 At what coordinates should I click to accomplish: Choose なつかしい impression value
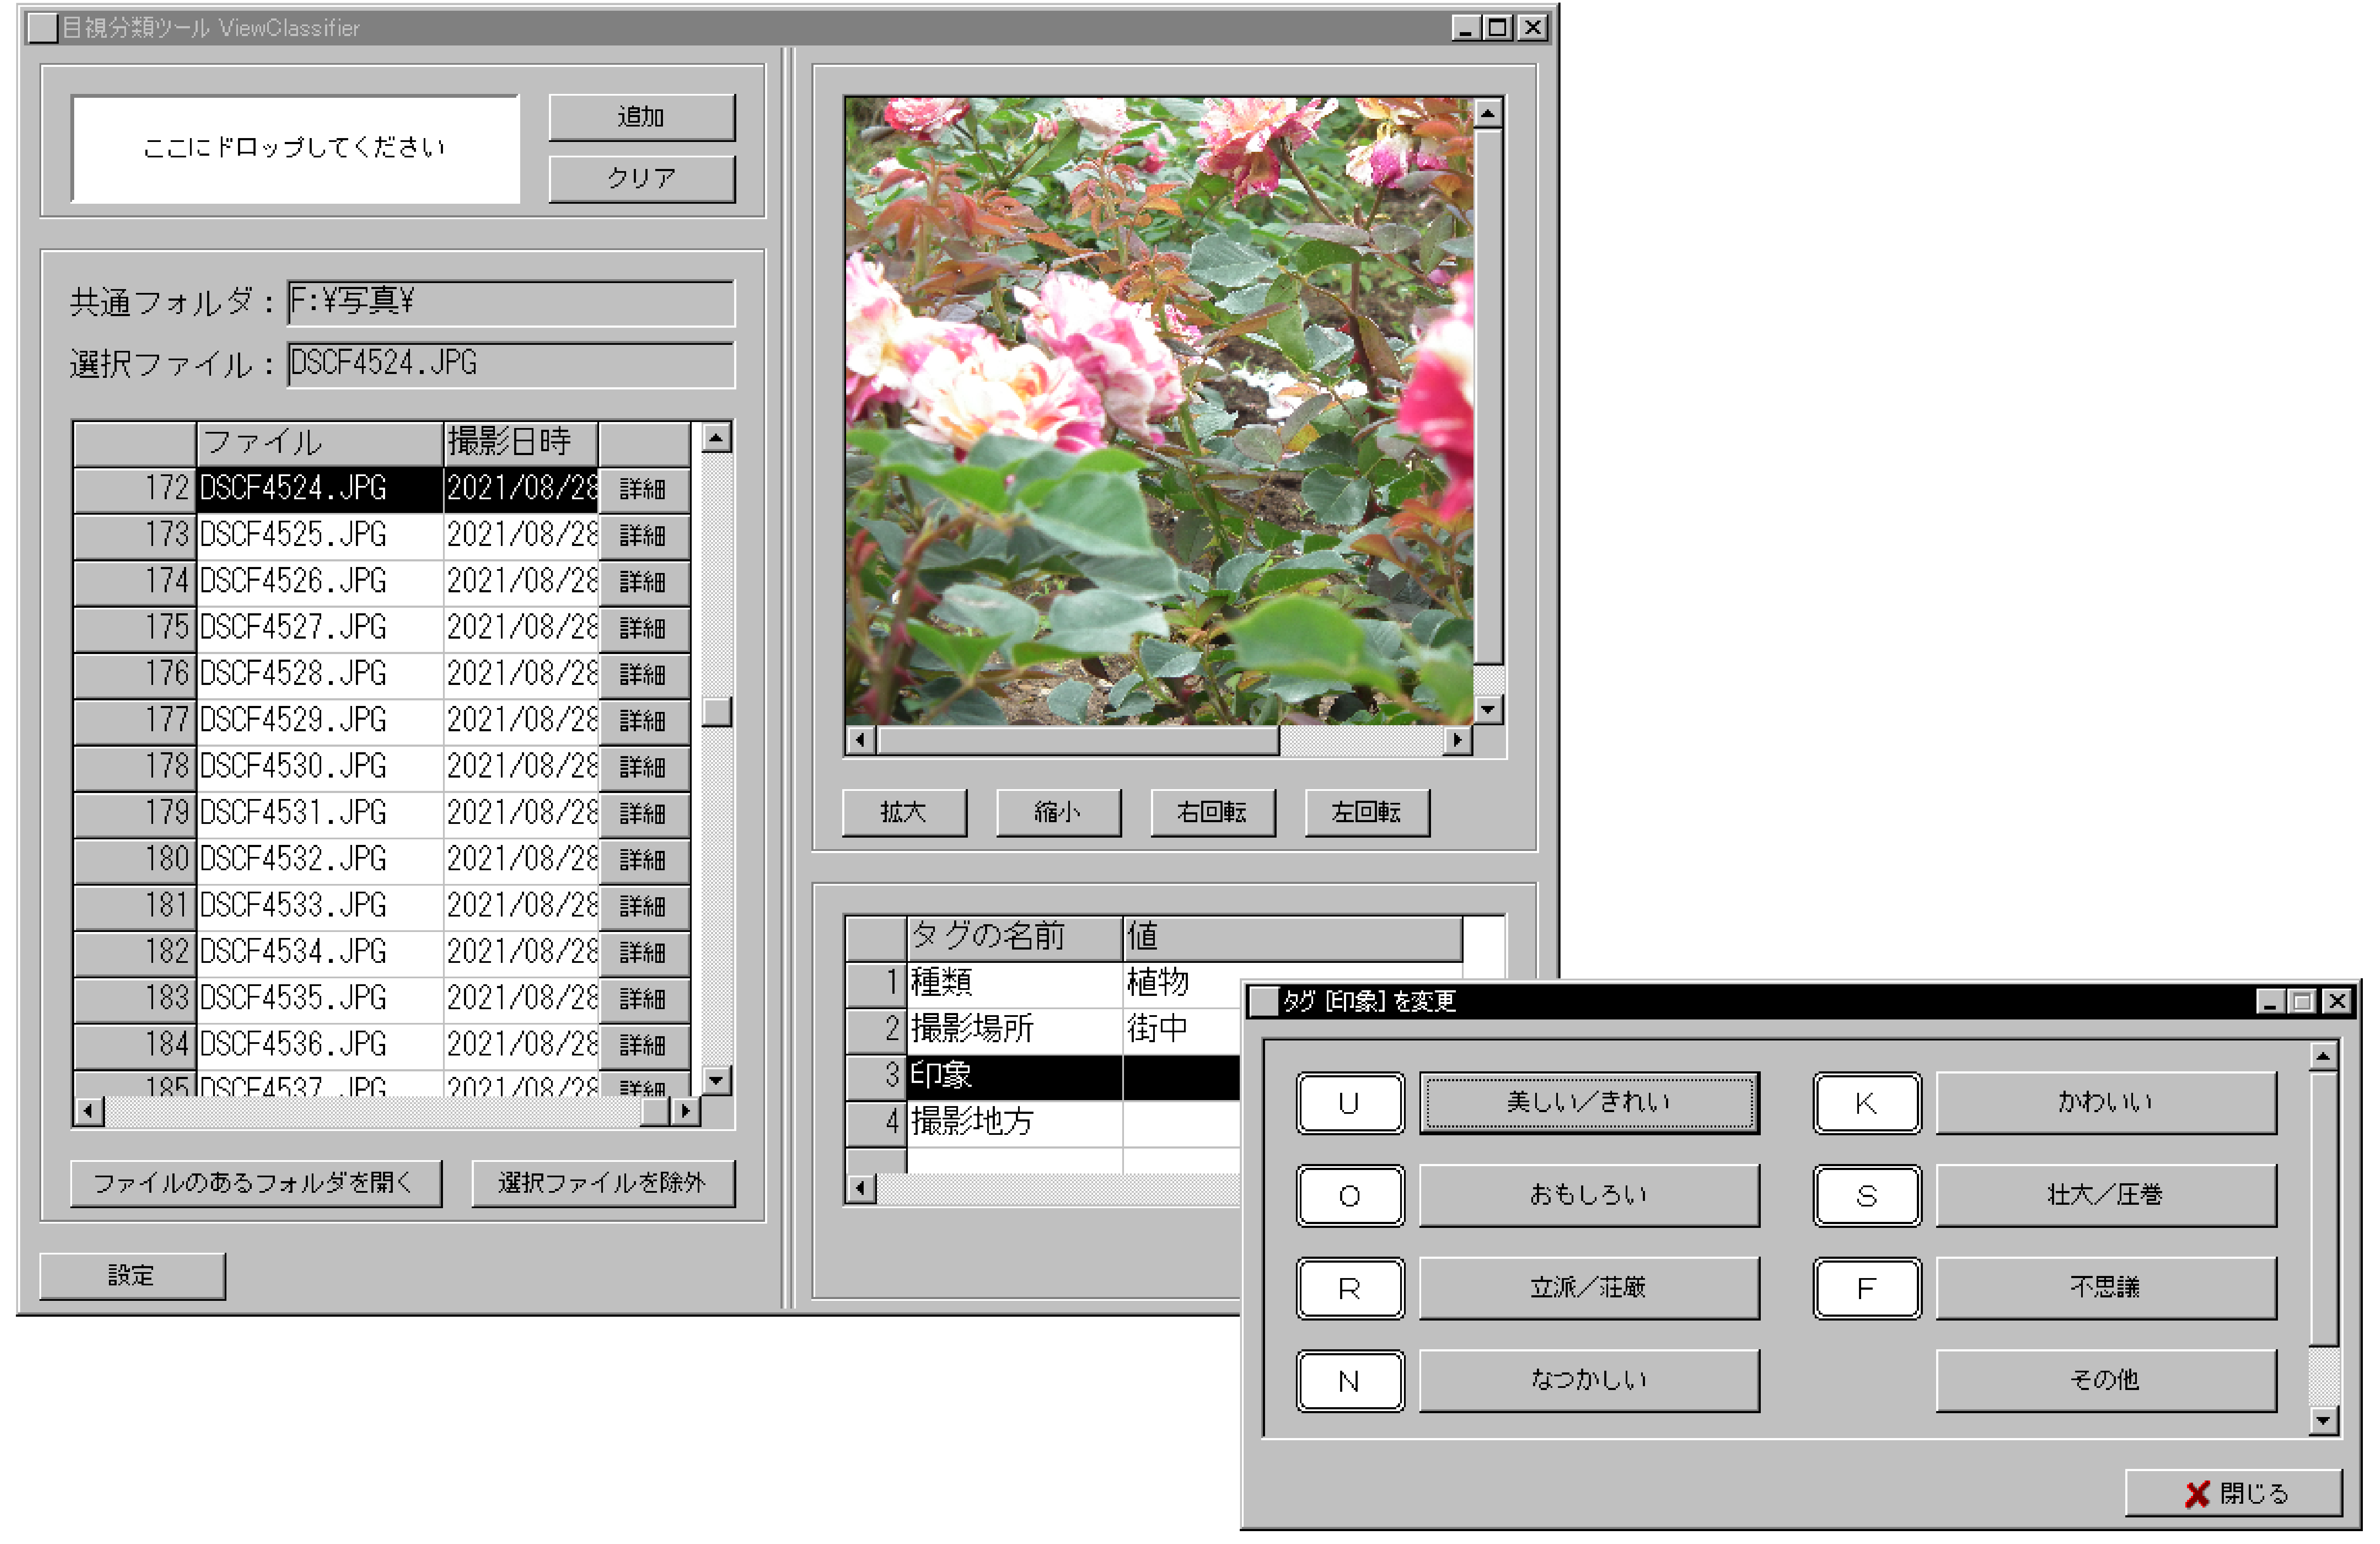[1590, 1382]
